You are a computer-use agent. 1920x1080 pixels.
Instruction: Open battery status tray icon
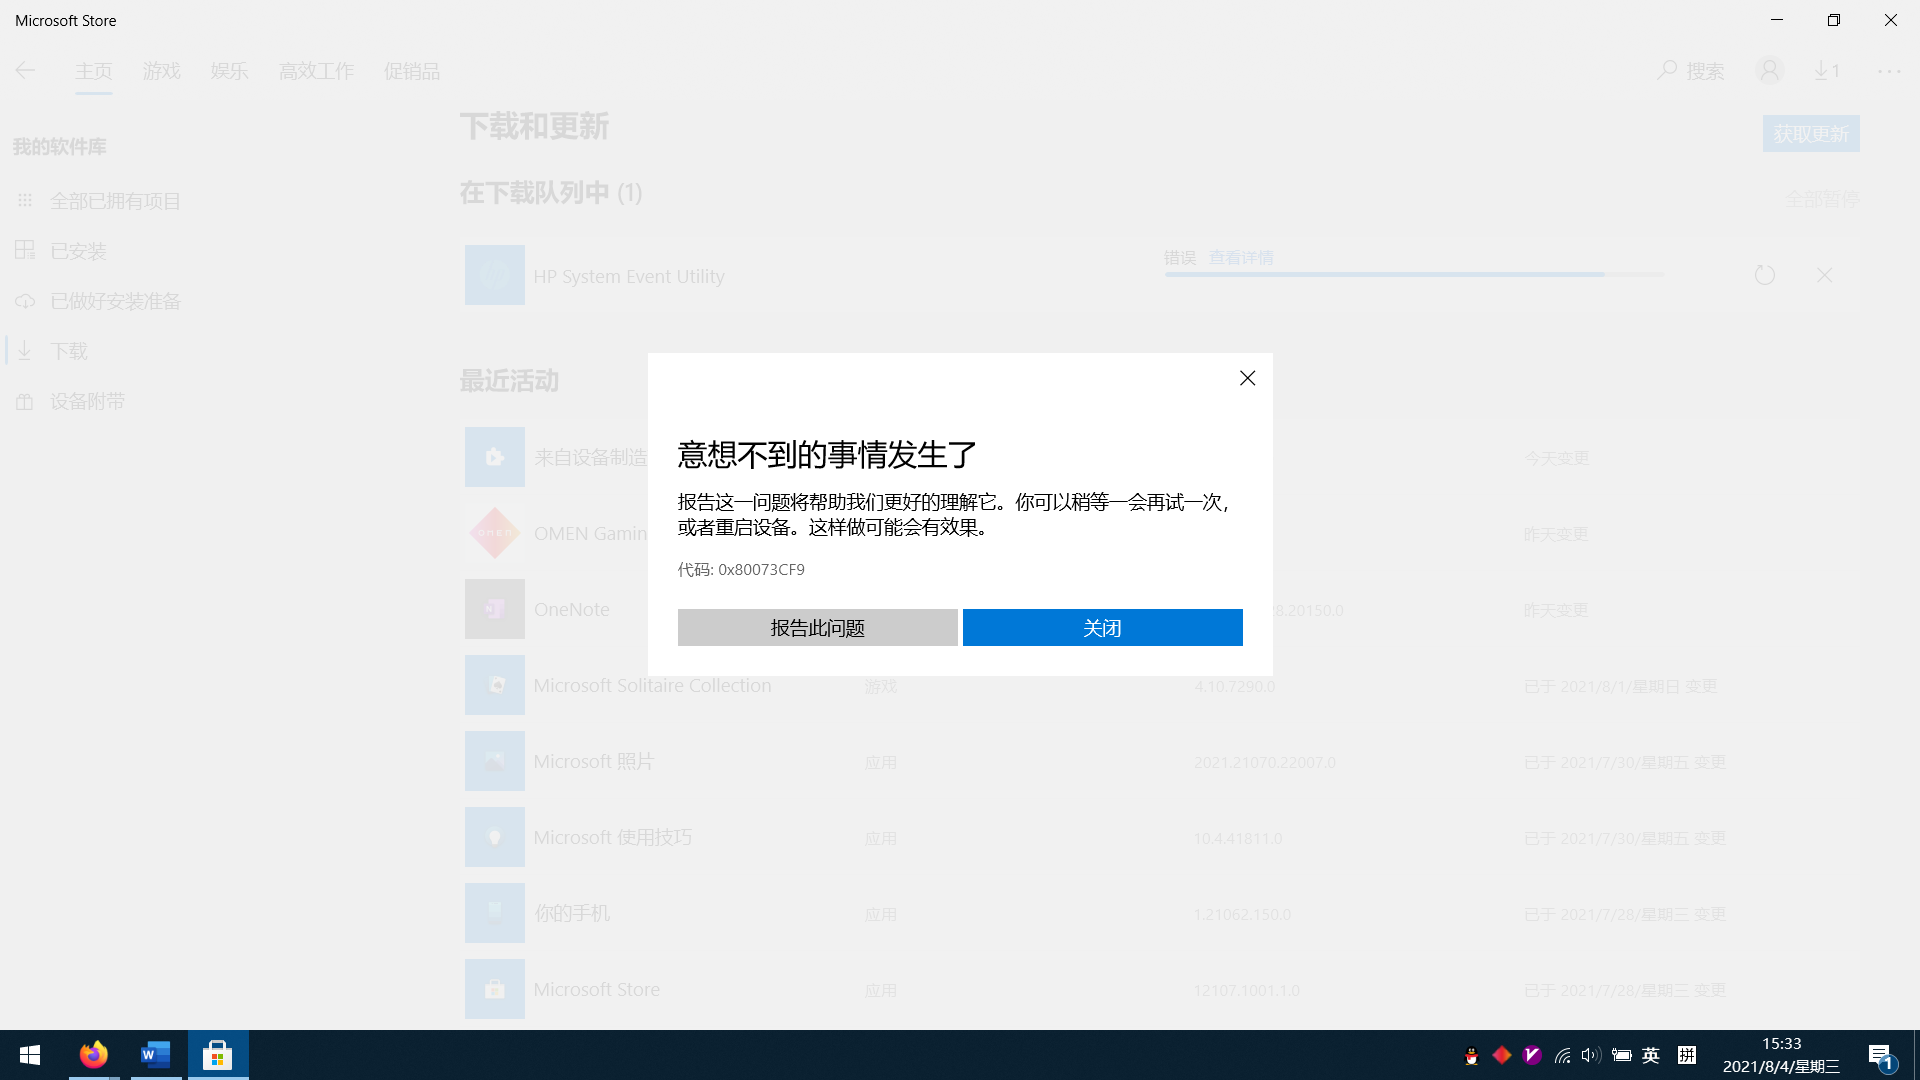(x=1622, y=1055)
